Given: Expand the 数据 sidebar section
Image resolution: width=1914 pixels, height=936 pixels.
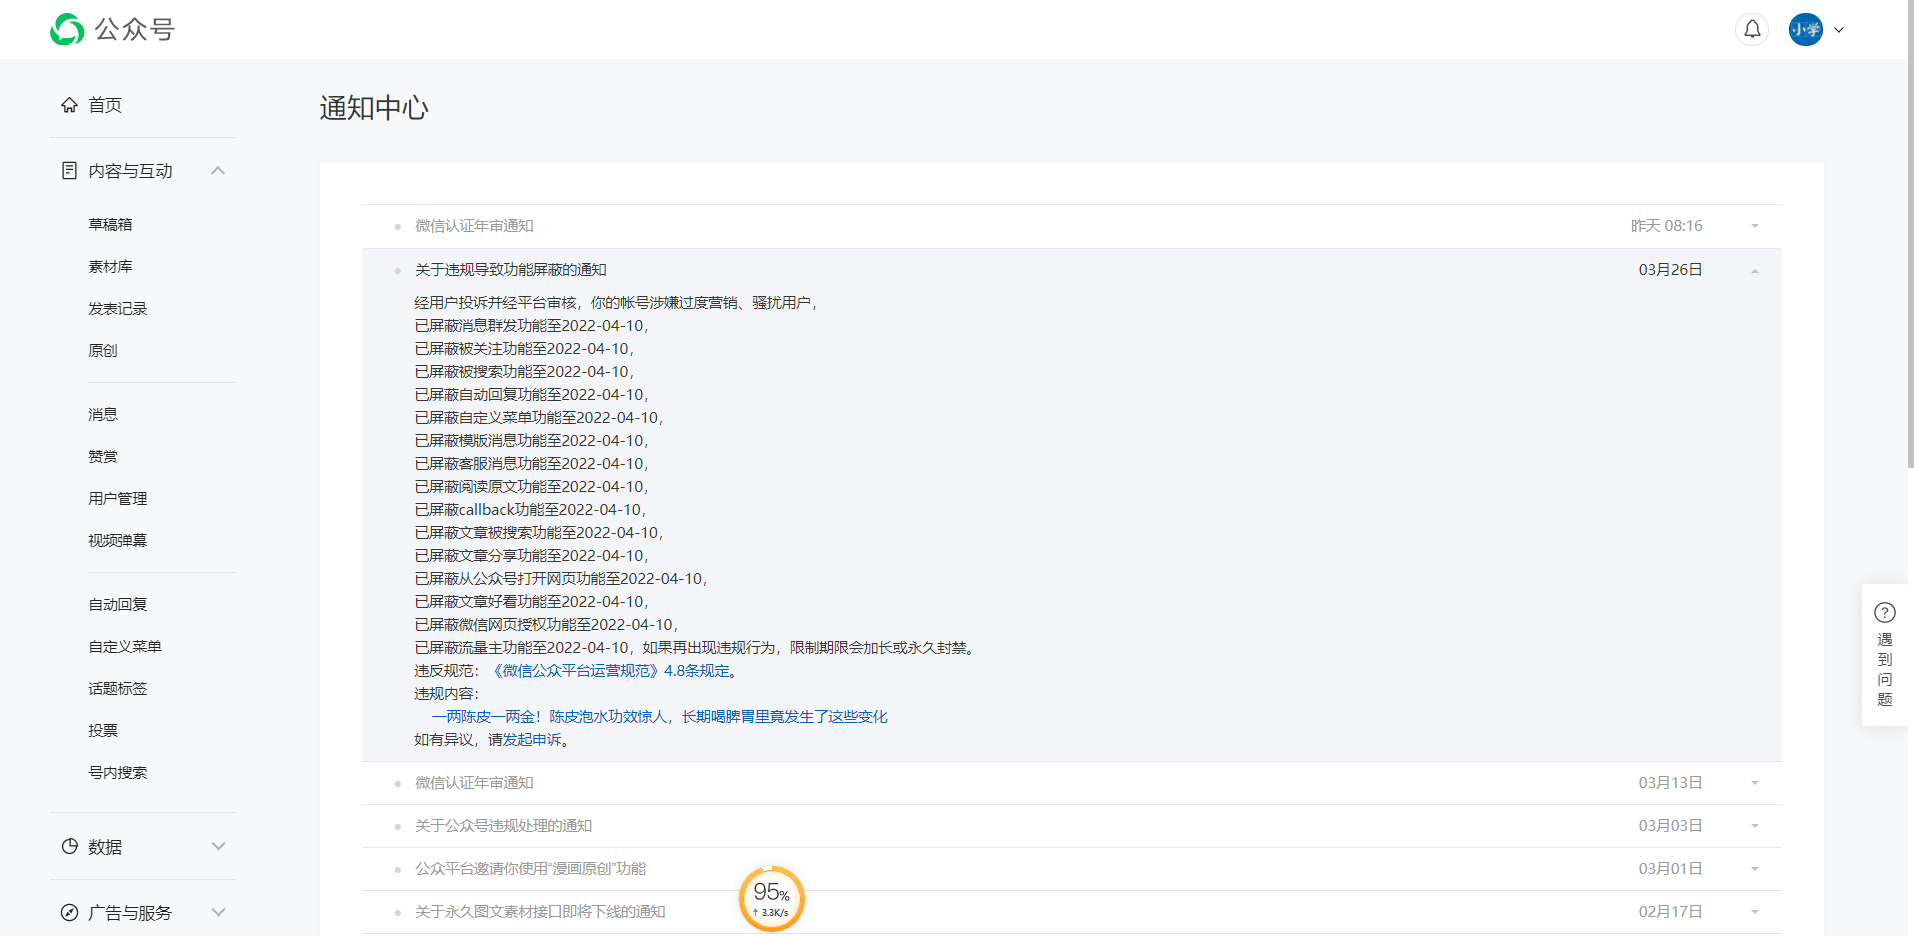Looking at the screenshot, I should tap(218, 847).
